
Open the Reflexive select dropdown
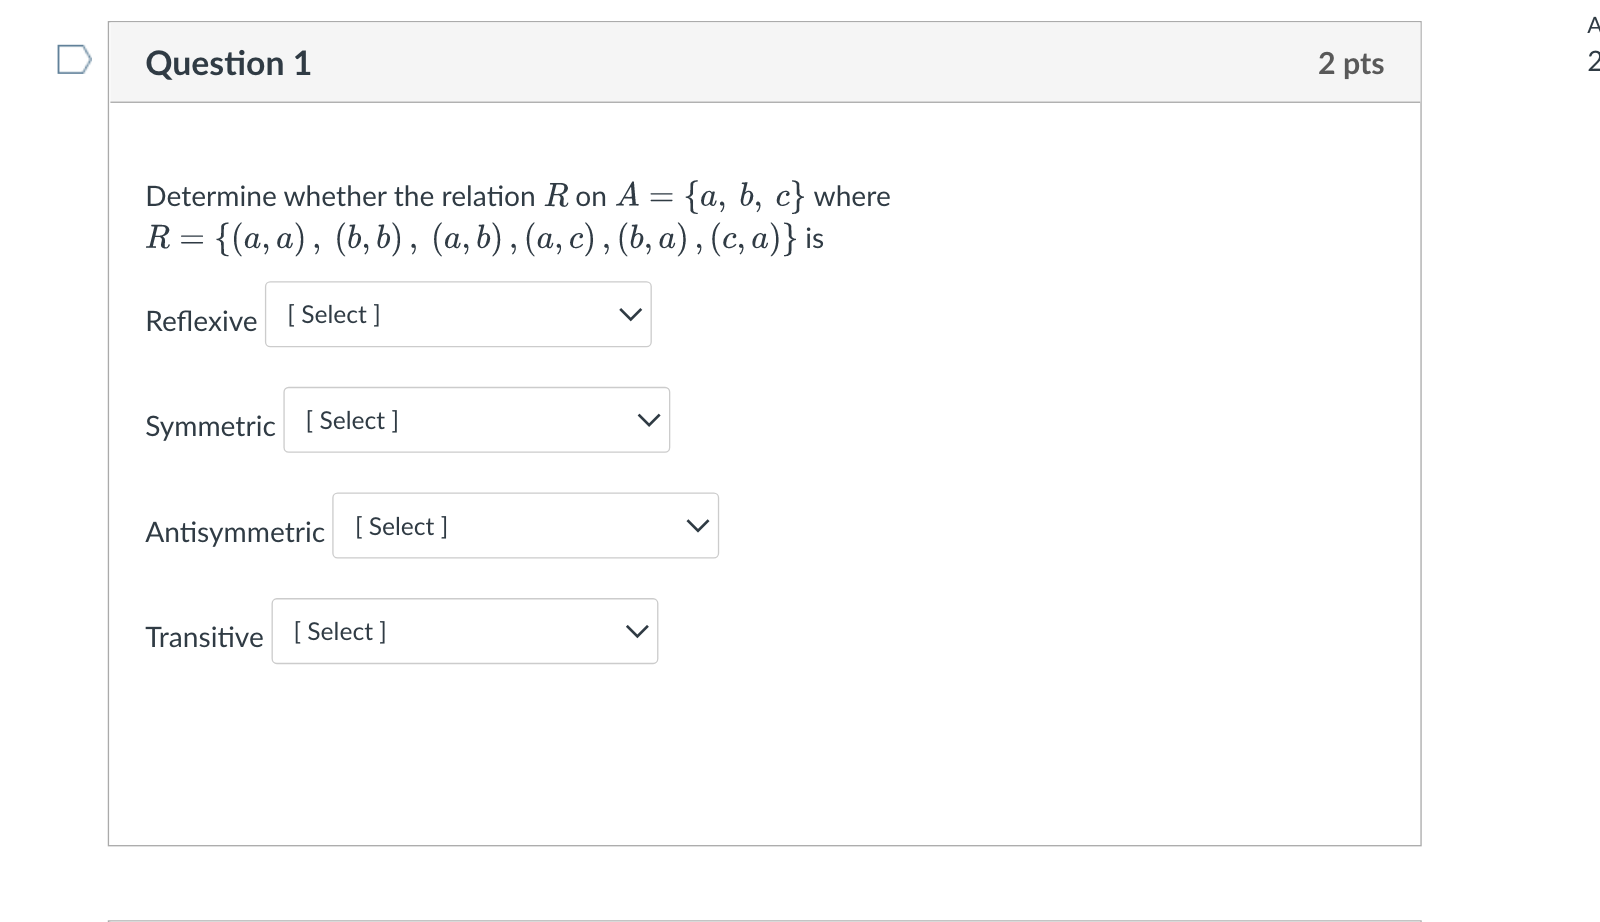[x=458, y=315]
